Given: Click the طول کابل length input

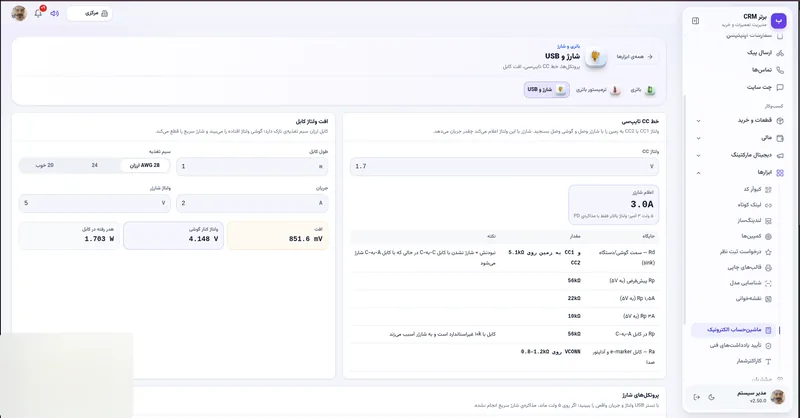Looking at the screenshot, I should 252,166.
